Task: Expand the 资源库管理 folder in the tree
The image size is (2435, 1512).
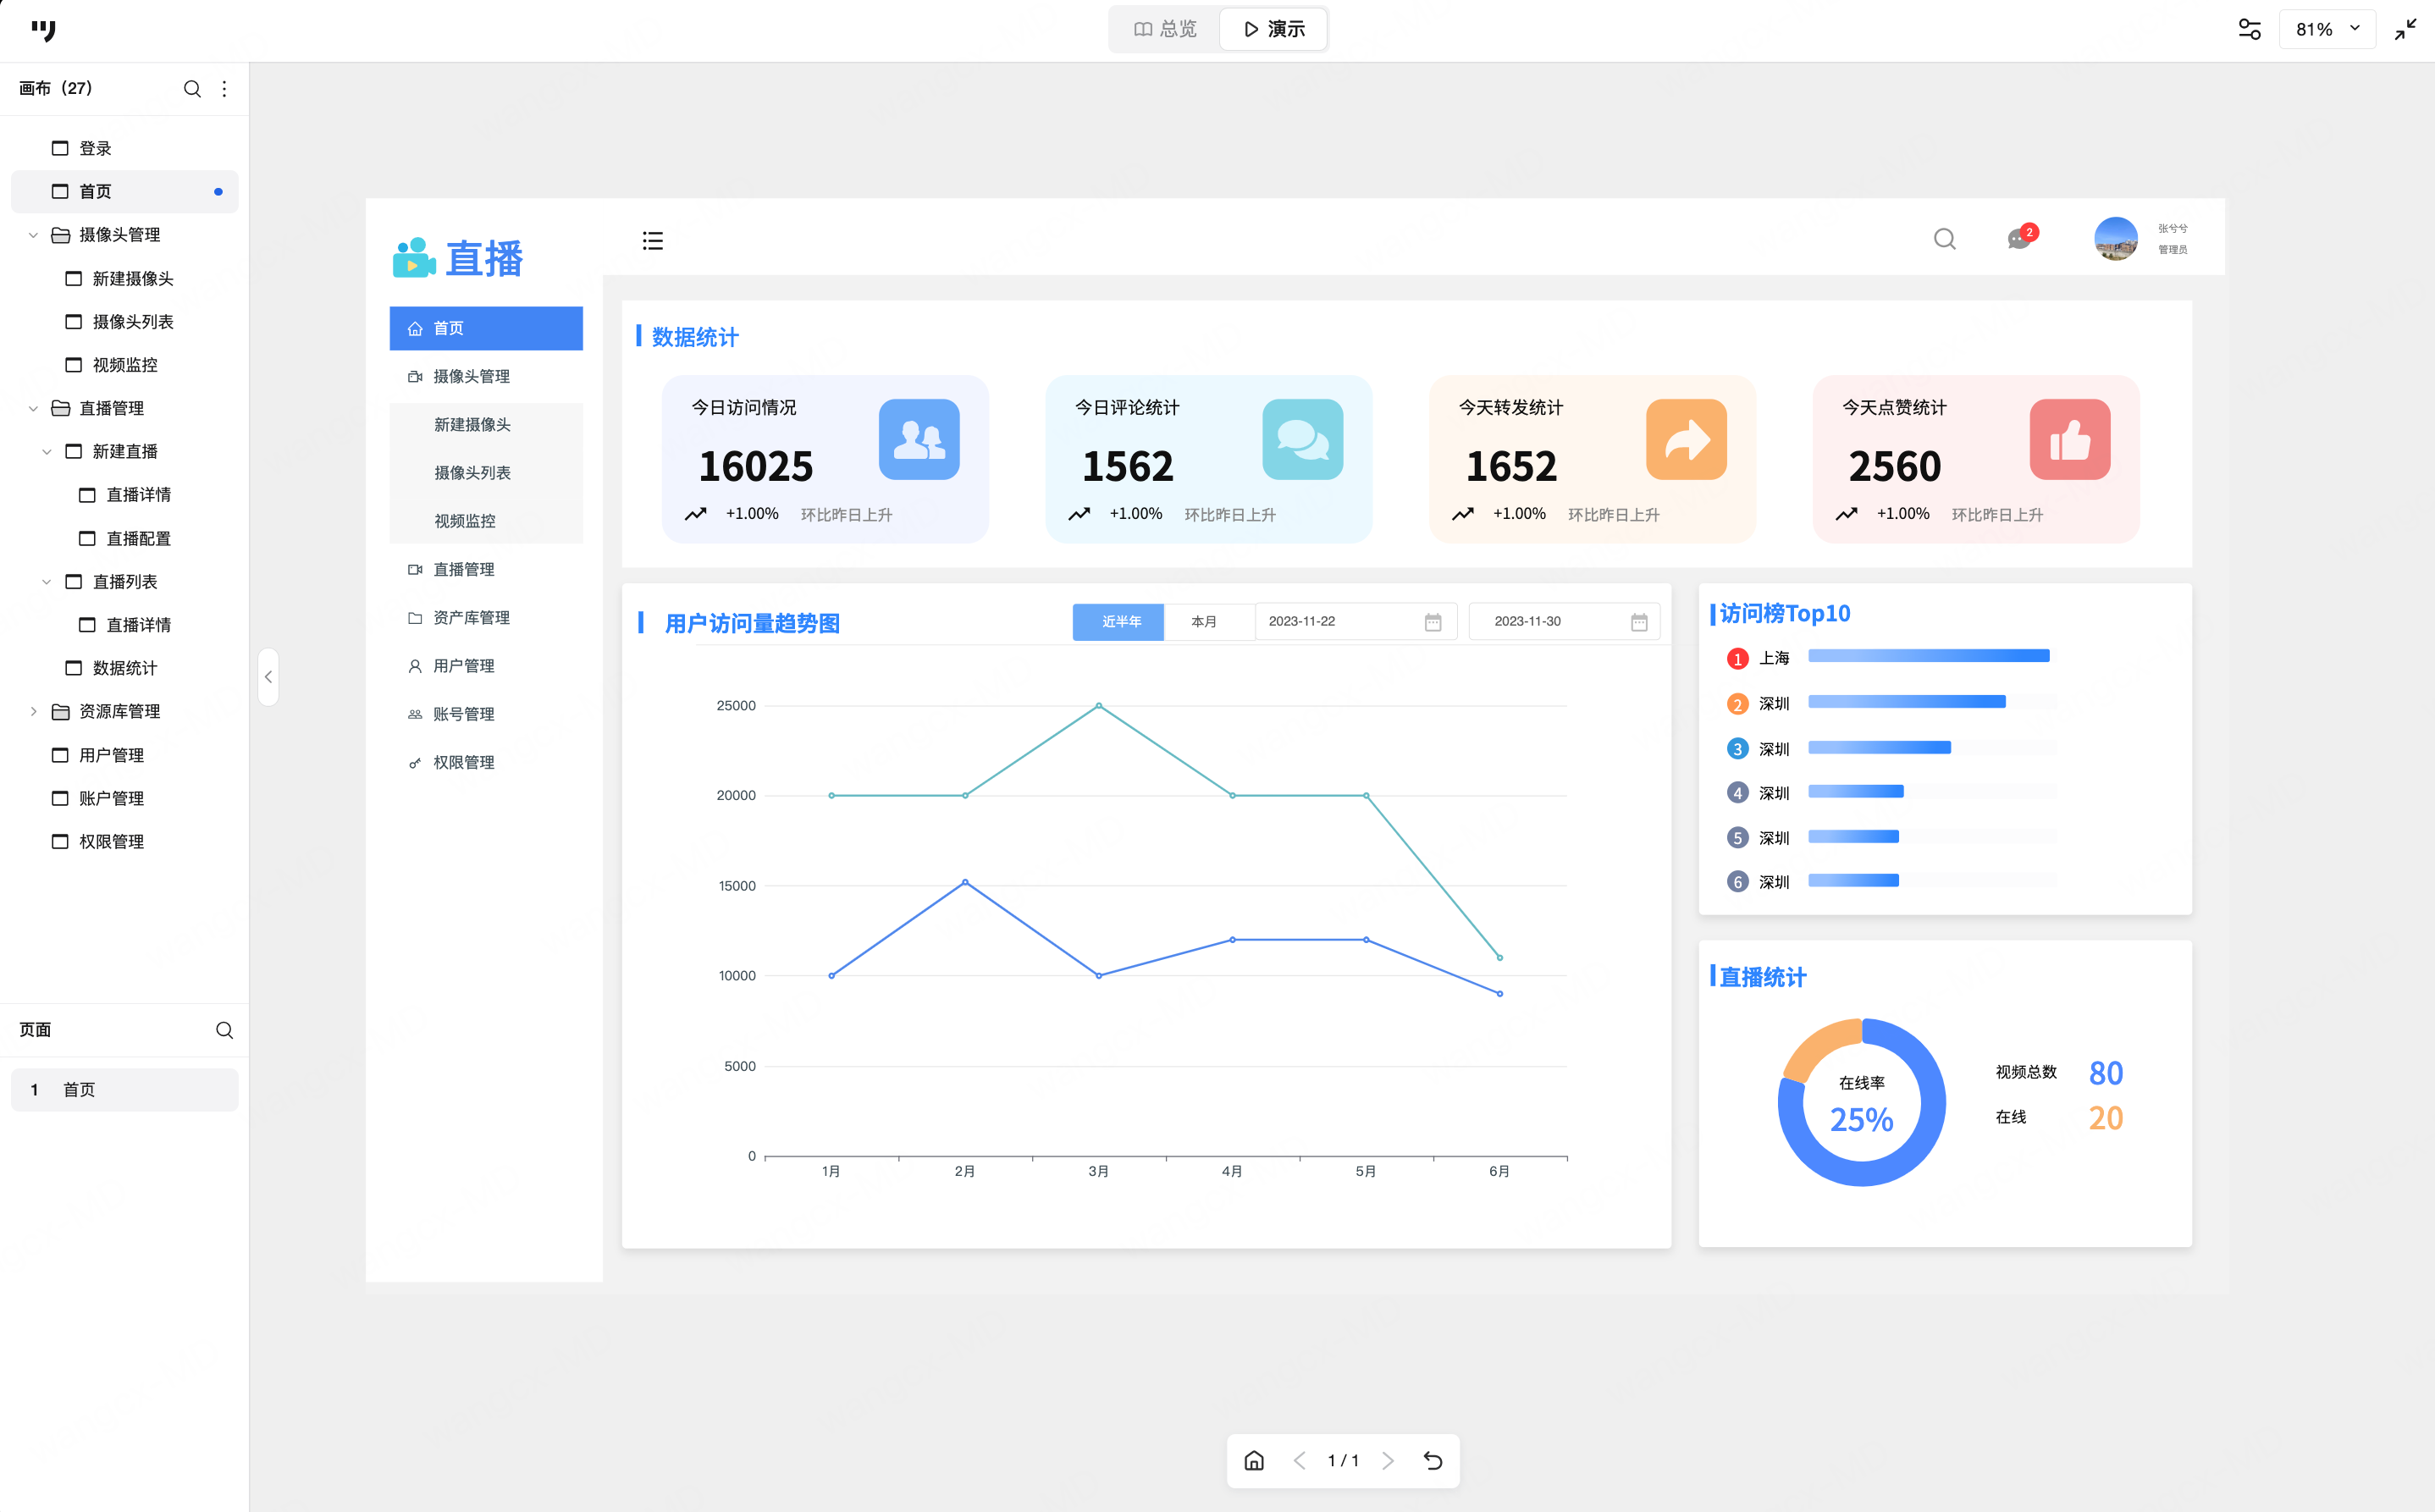Action: coord(33,711)
